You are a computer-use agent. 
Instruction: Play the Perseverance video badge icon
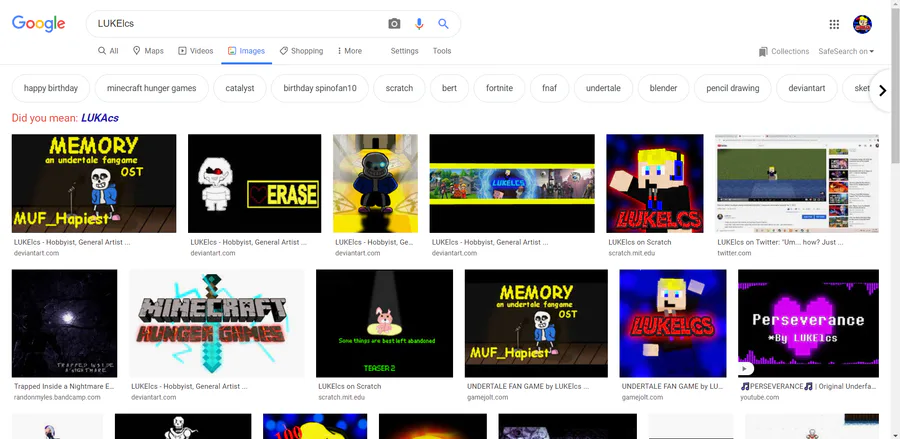[746, 369]
